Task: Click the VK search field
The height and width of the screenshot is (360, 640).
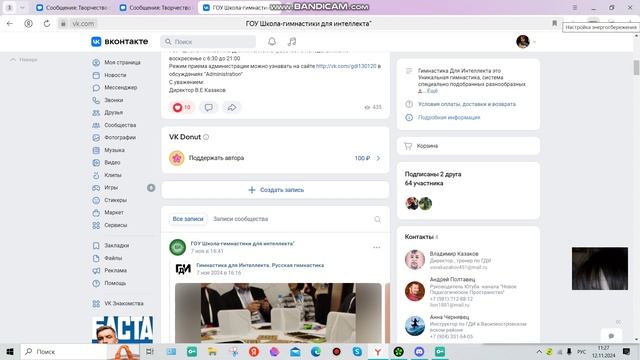Action: pyautogui.click(x=208, y=42)
